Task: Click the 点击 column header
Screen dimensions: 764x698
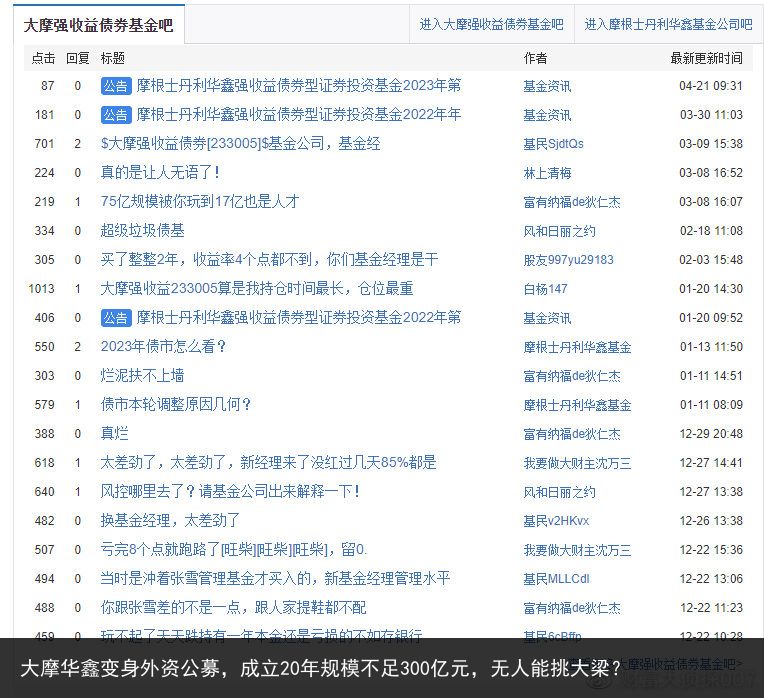Action: pos(43,58)
